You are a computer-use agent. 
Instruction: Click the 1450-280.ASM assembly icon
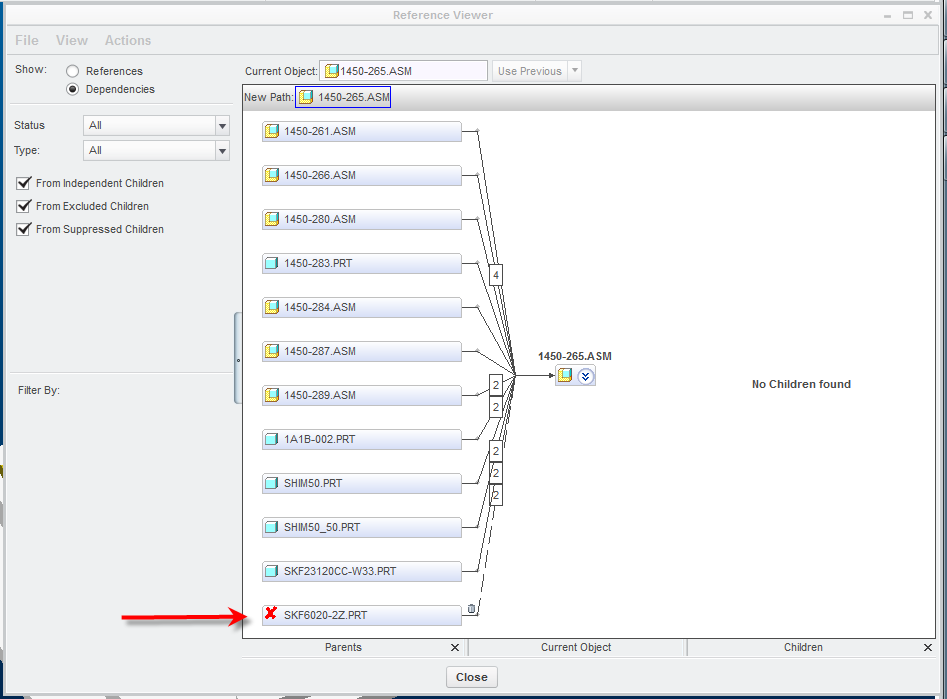[x=272, y=219]
